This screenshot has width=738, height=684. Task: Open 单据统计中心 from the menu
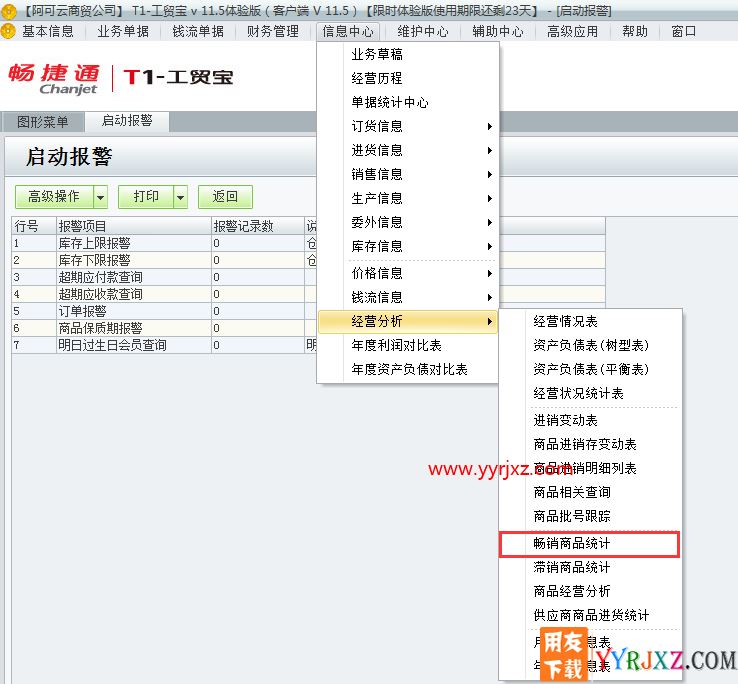point(390,102)
